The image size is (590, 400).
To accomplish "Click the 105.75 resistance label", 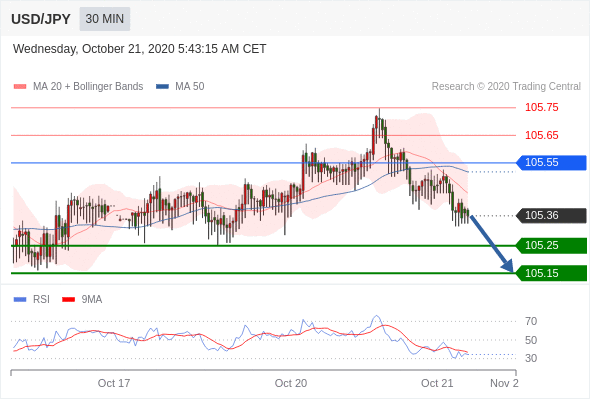I will 541,107.
